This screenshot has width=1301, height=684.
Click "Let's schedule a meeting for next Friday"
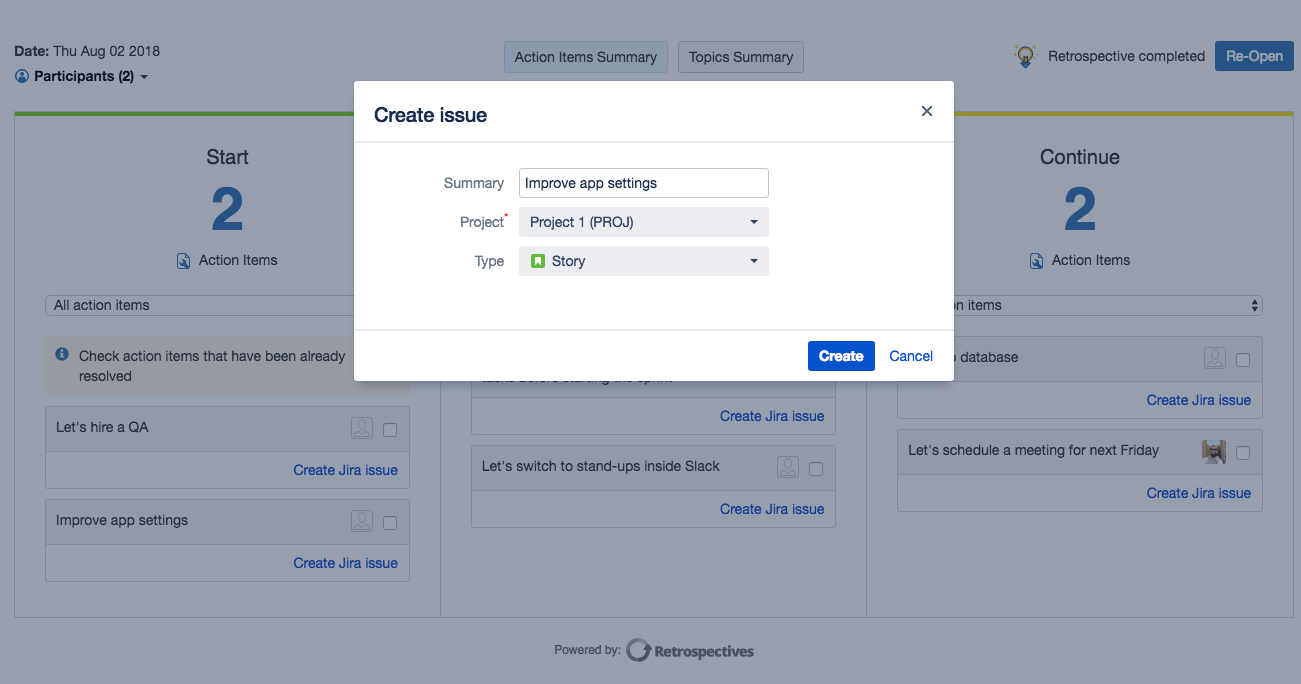click(x=1033, y=450)
